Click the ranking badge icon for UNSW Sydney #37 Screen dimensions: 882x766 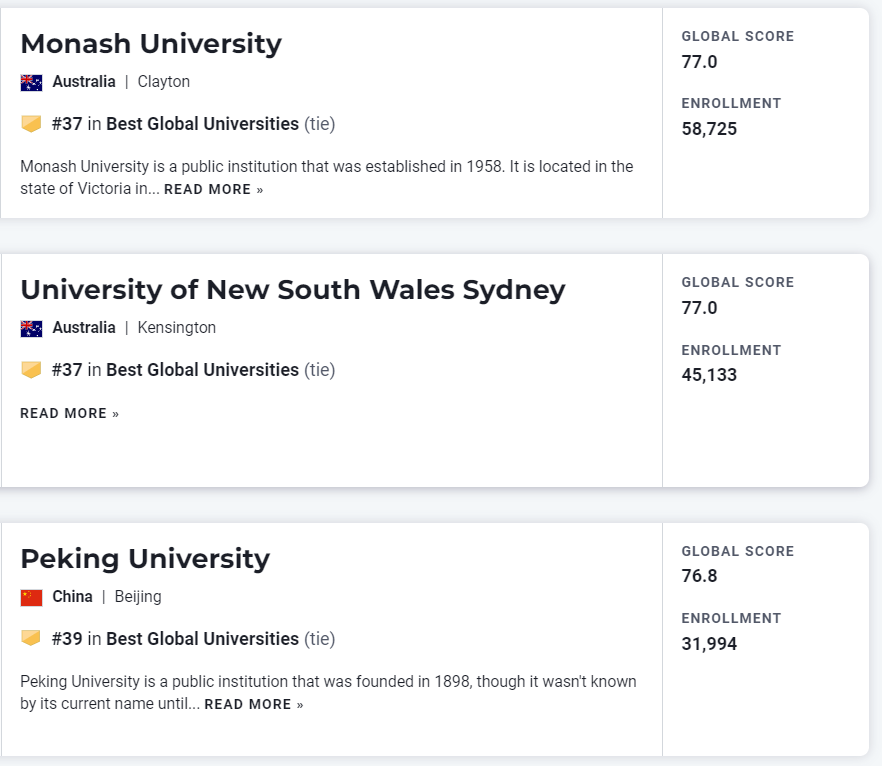coord(31,370)
